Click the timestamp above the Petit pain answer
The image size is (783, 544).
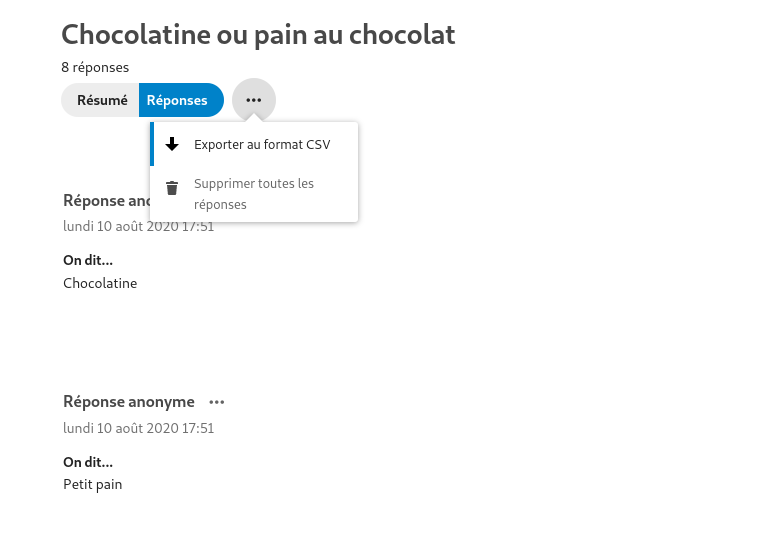coord(138,428)
